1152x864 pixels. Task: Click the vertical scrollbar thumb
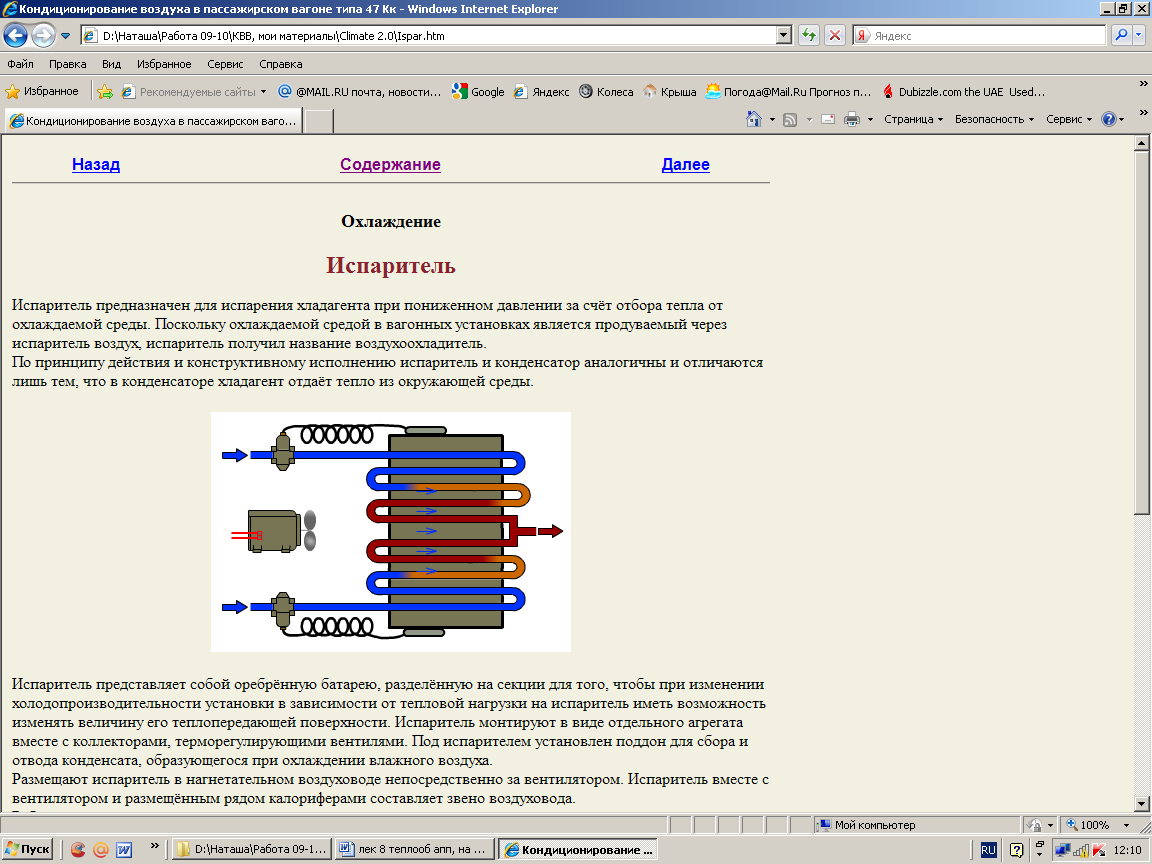1141,334
